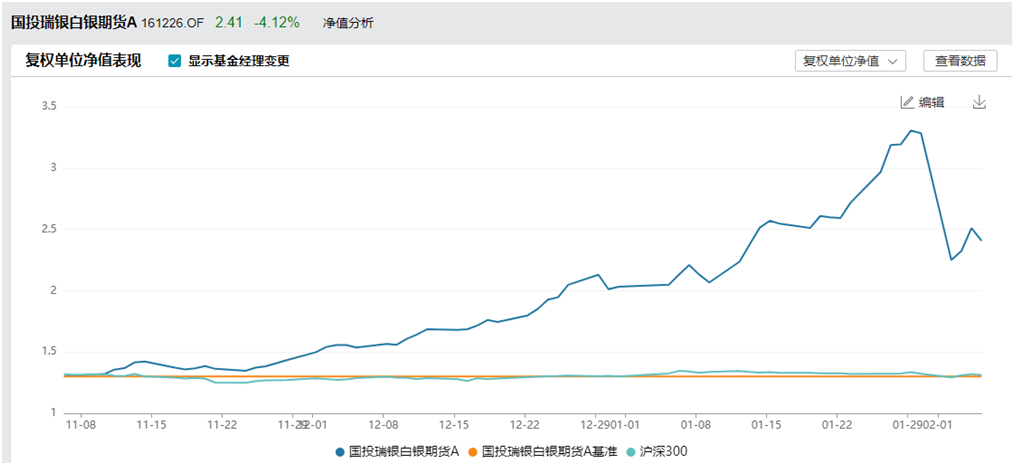Click the 3.5 label on the y-axis
Image resolution: width=1014 pixels, height=465 pixels.
pyautogui.click(x=46, y=106)
